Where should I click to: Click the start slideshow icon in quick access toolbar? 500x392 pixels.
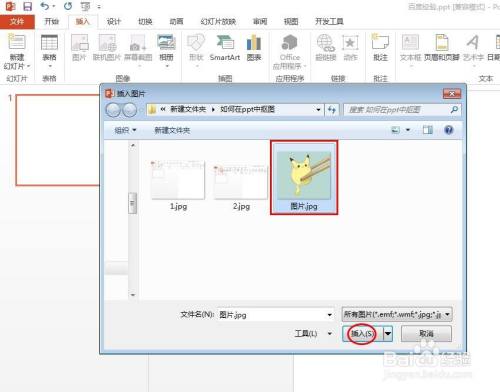pyautogui.click(x=85, y=6)
